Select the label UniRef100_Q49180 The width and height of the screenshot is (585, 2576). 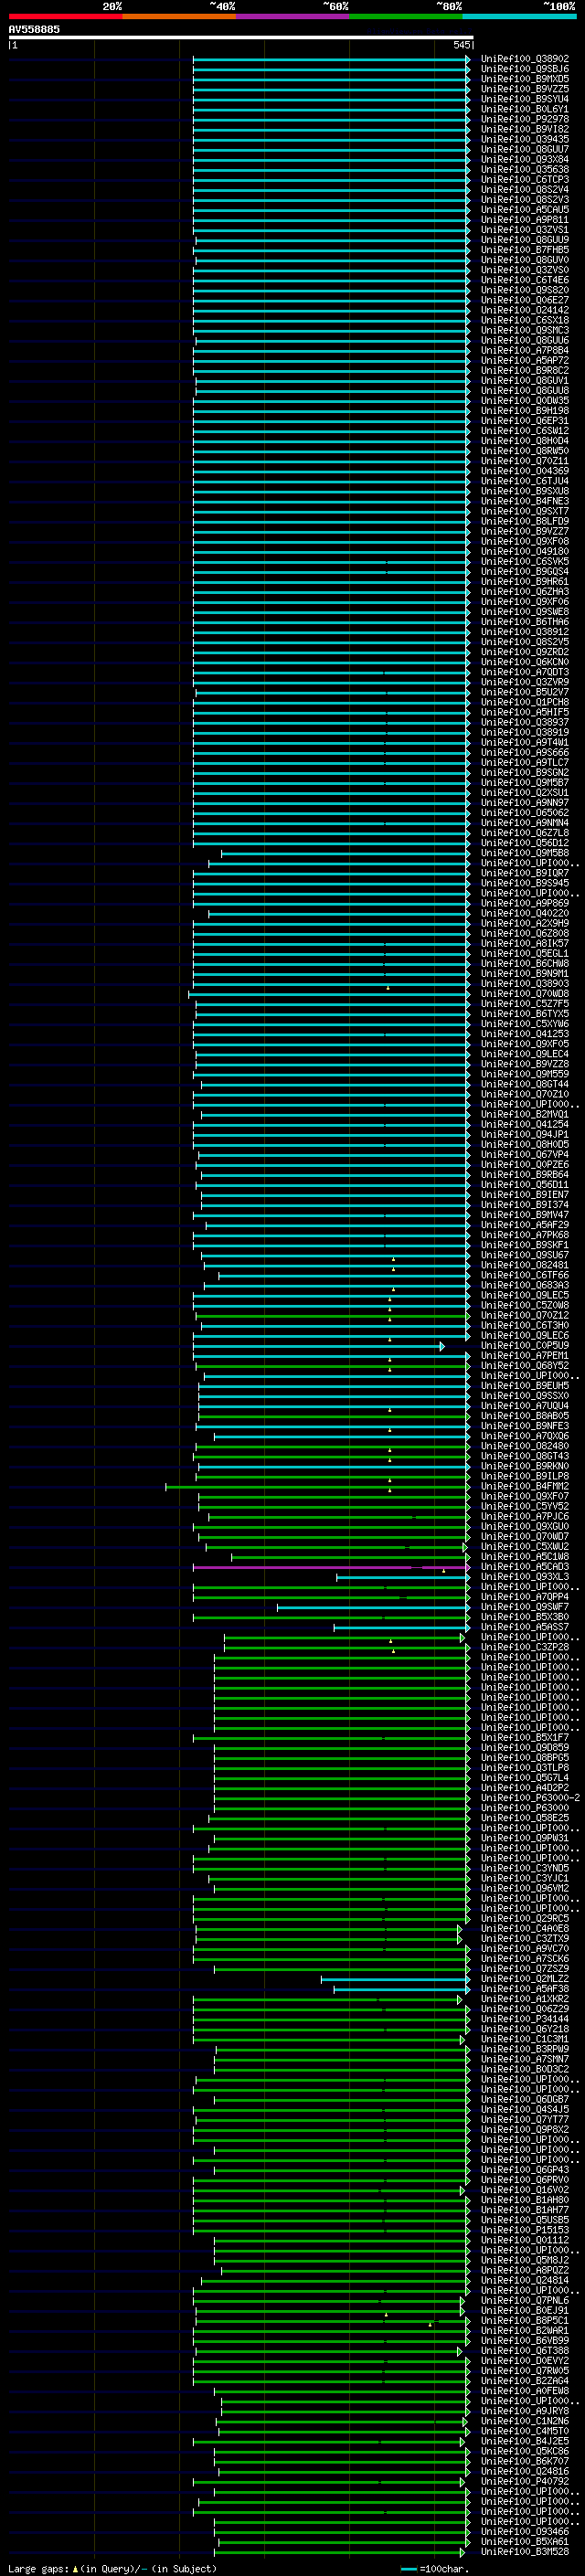tap(525, 552)
